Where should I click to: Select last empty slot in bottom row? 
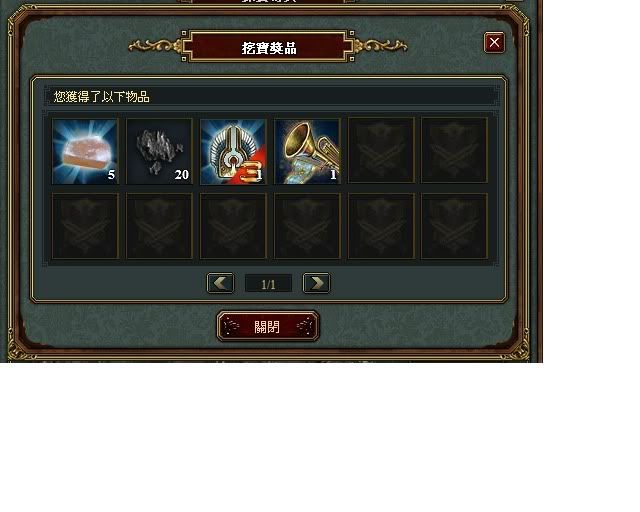(x=454, y=226)
